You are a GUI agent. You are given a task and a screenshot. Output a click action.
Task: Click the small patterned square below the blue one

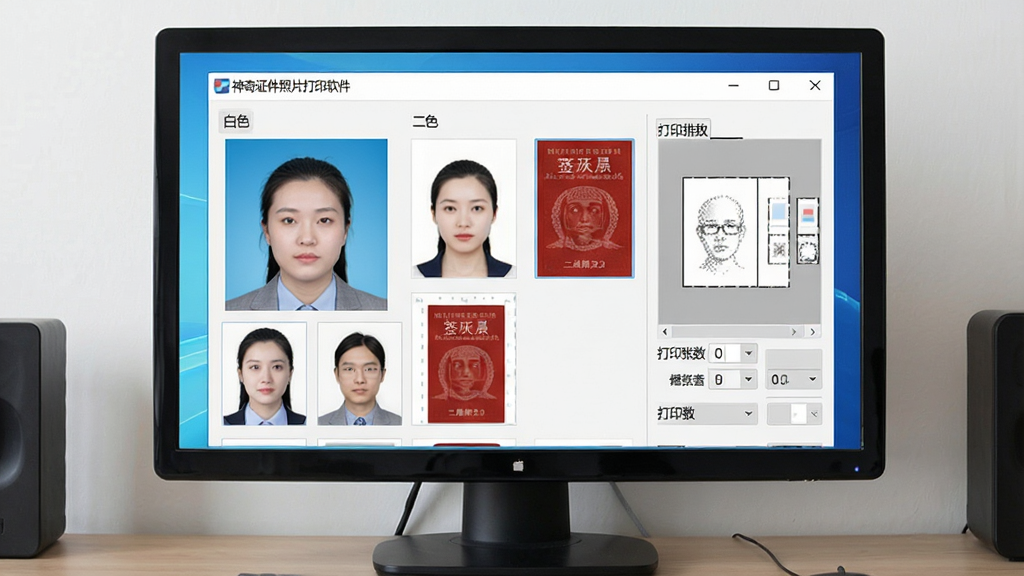point(778,249)
